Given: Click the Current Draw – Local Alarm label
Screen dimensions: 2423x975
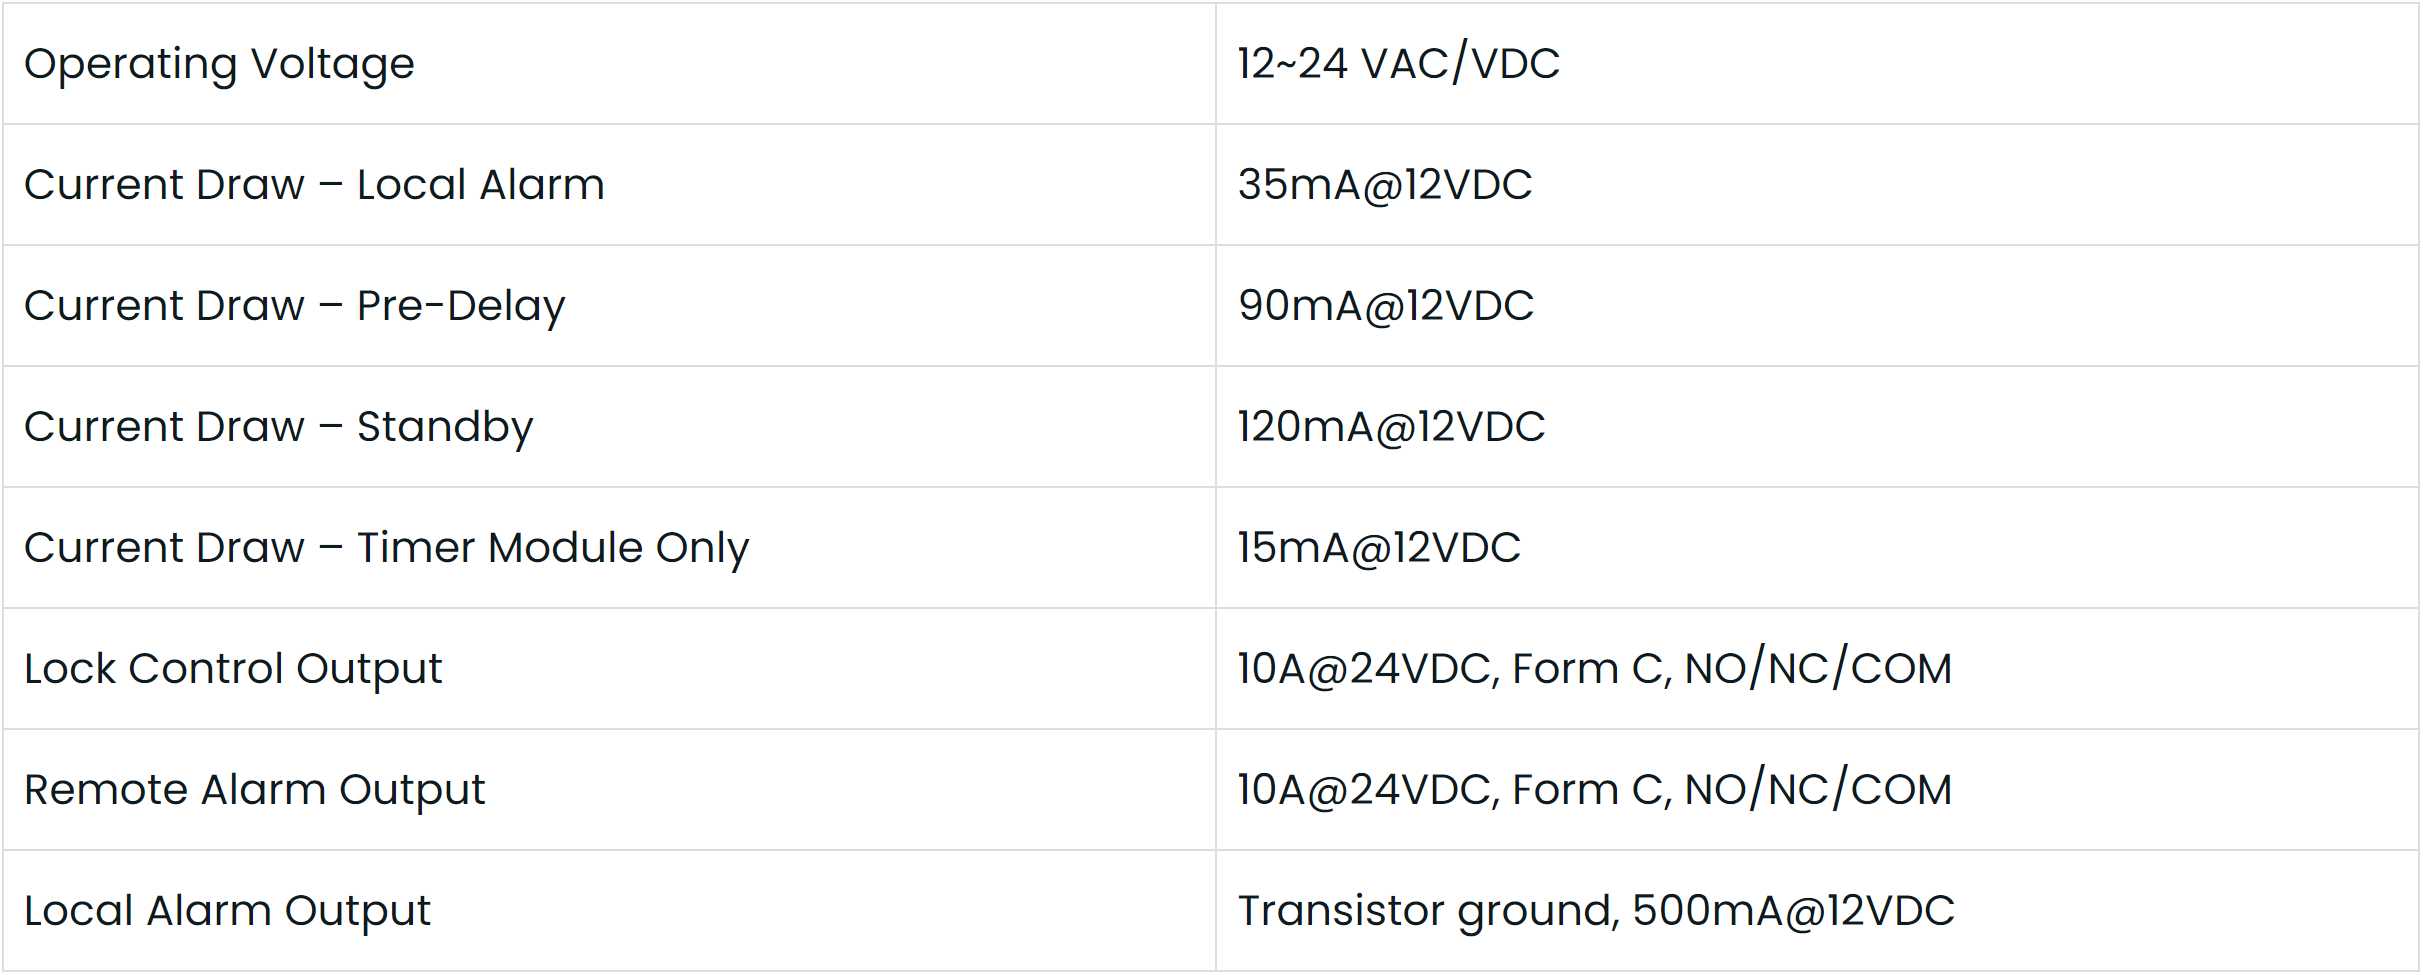Looking at the screenshot, I should 314,185.
